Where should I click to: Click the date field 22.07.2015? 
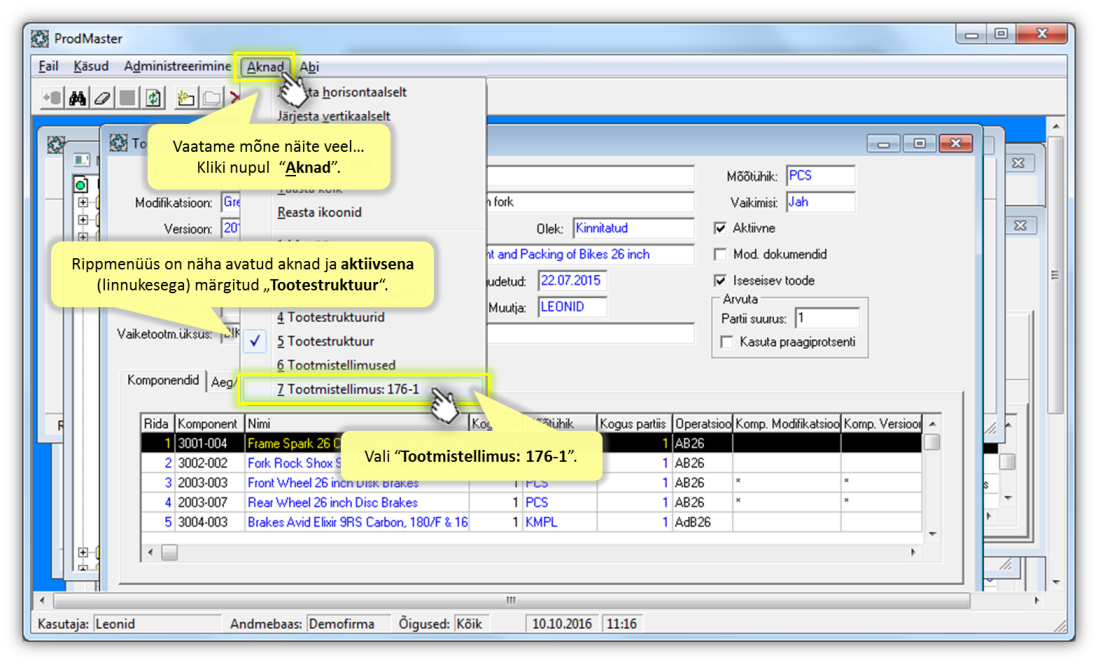[x=572, y=281]
